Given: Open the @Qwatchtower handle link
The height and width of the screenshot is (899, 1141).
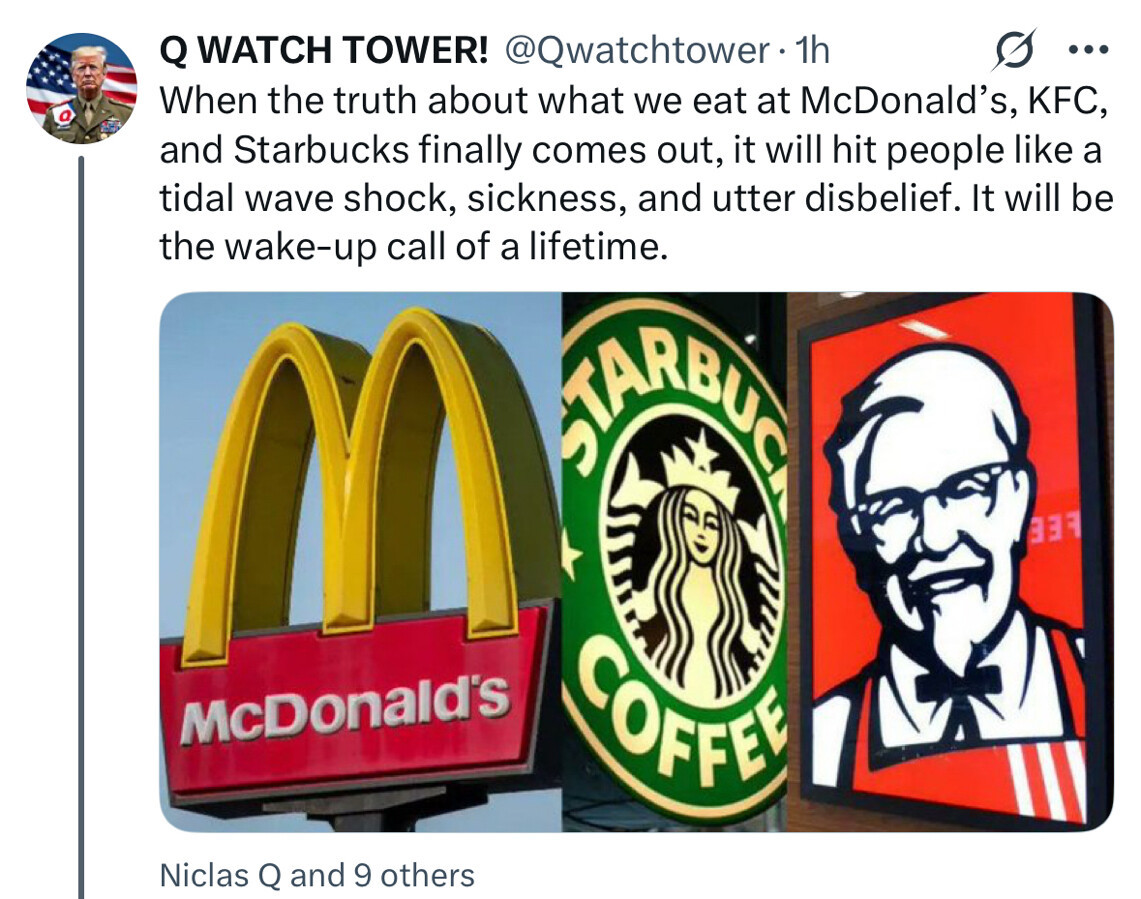Looking at the screenshot, I should 635,50.
